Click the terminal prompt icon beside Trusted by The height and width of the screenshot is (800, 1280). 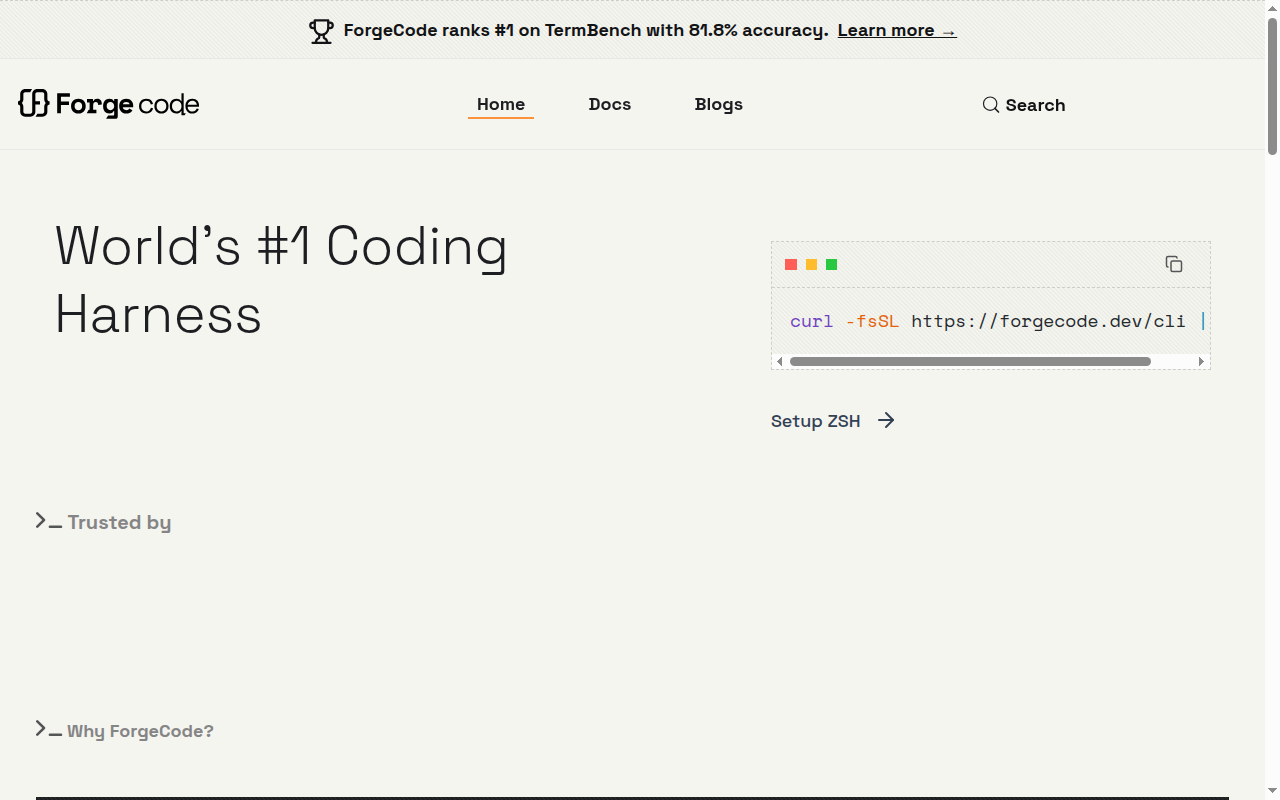click(x=48, y=521)
